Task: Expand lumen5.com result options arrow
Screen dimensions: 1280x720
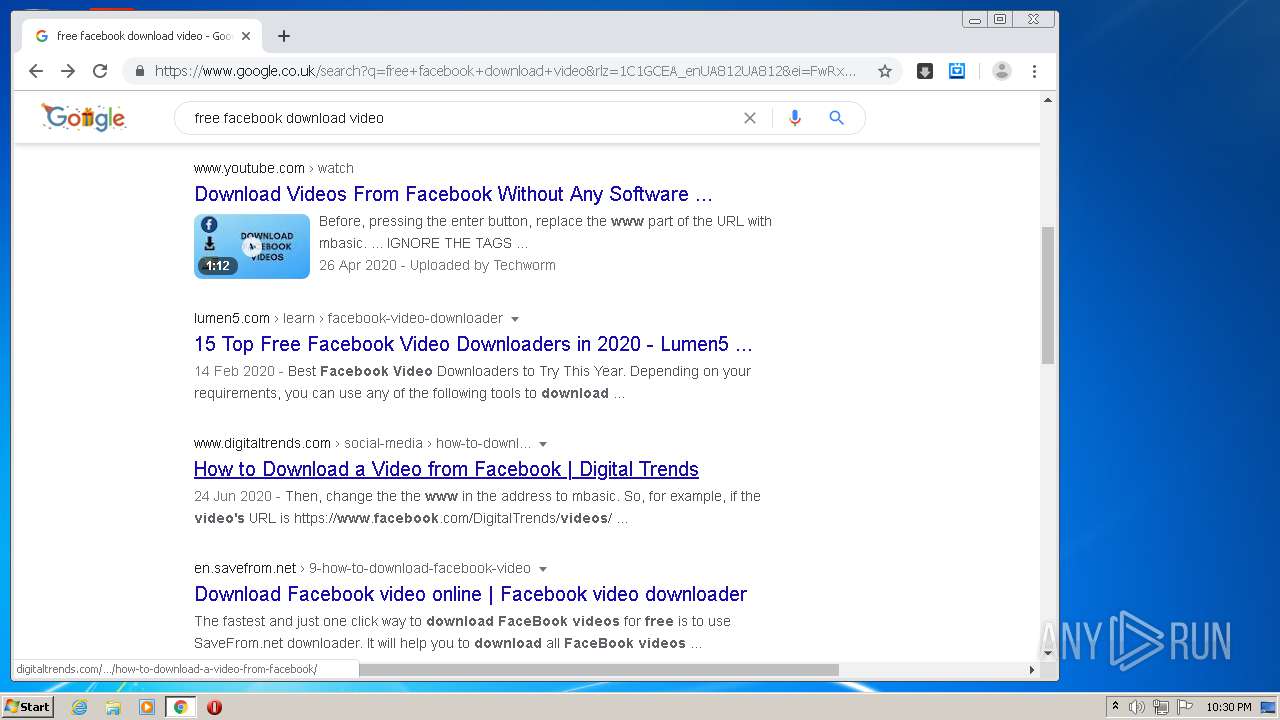Action: [515, 319]
